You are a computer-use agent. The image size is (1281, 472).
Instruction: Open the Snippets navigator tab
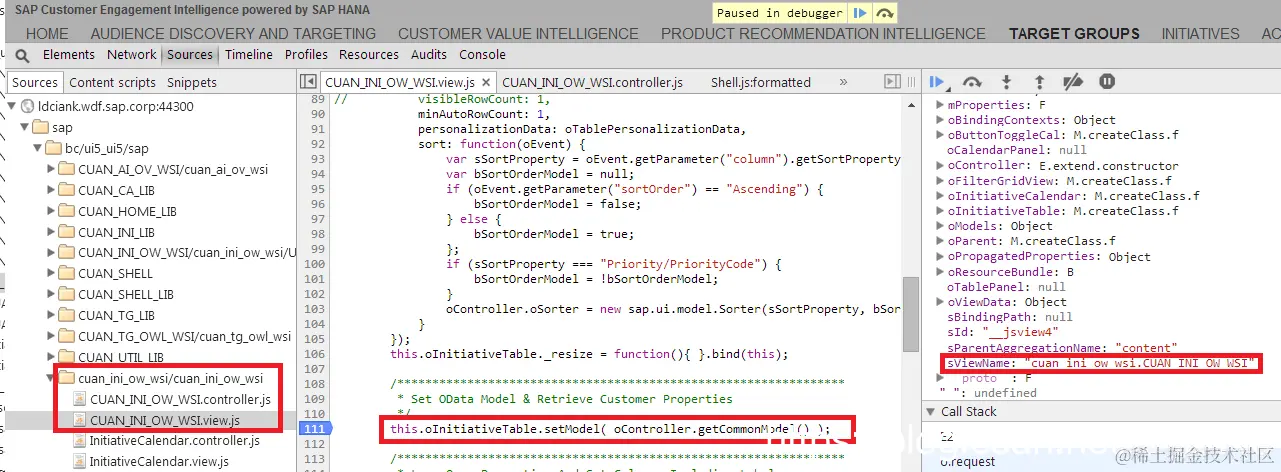click(192, 83)
